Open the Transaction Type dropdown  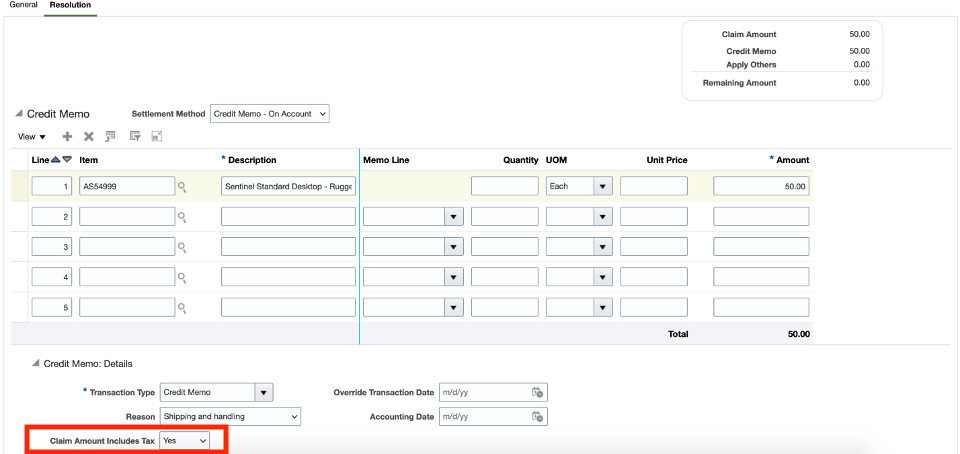pos(264,392)
